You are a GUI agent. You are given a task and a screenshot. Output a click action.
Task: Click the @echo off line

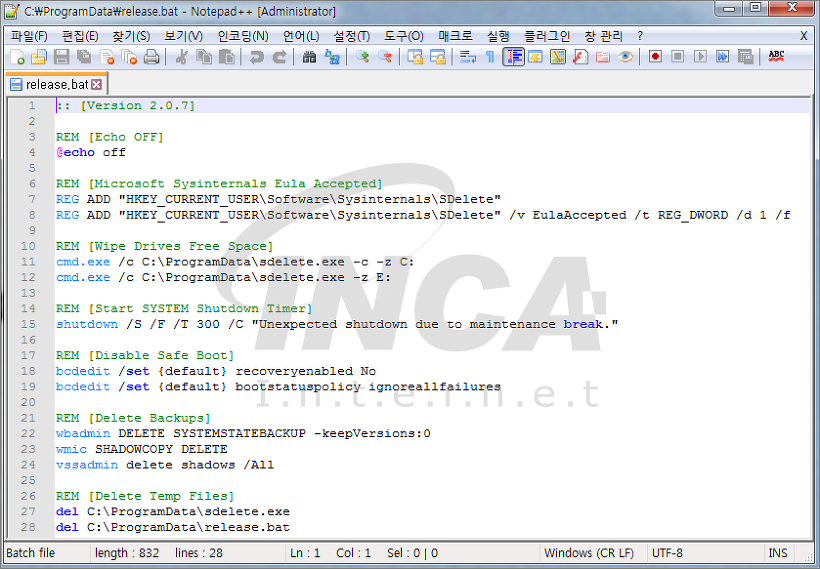click(90, 152)
